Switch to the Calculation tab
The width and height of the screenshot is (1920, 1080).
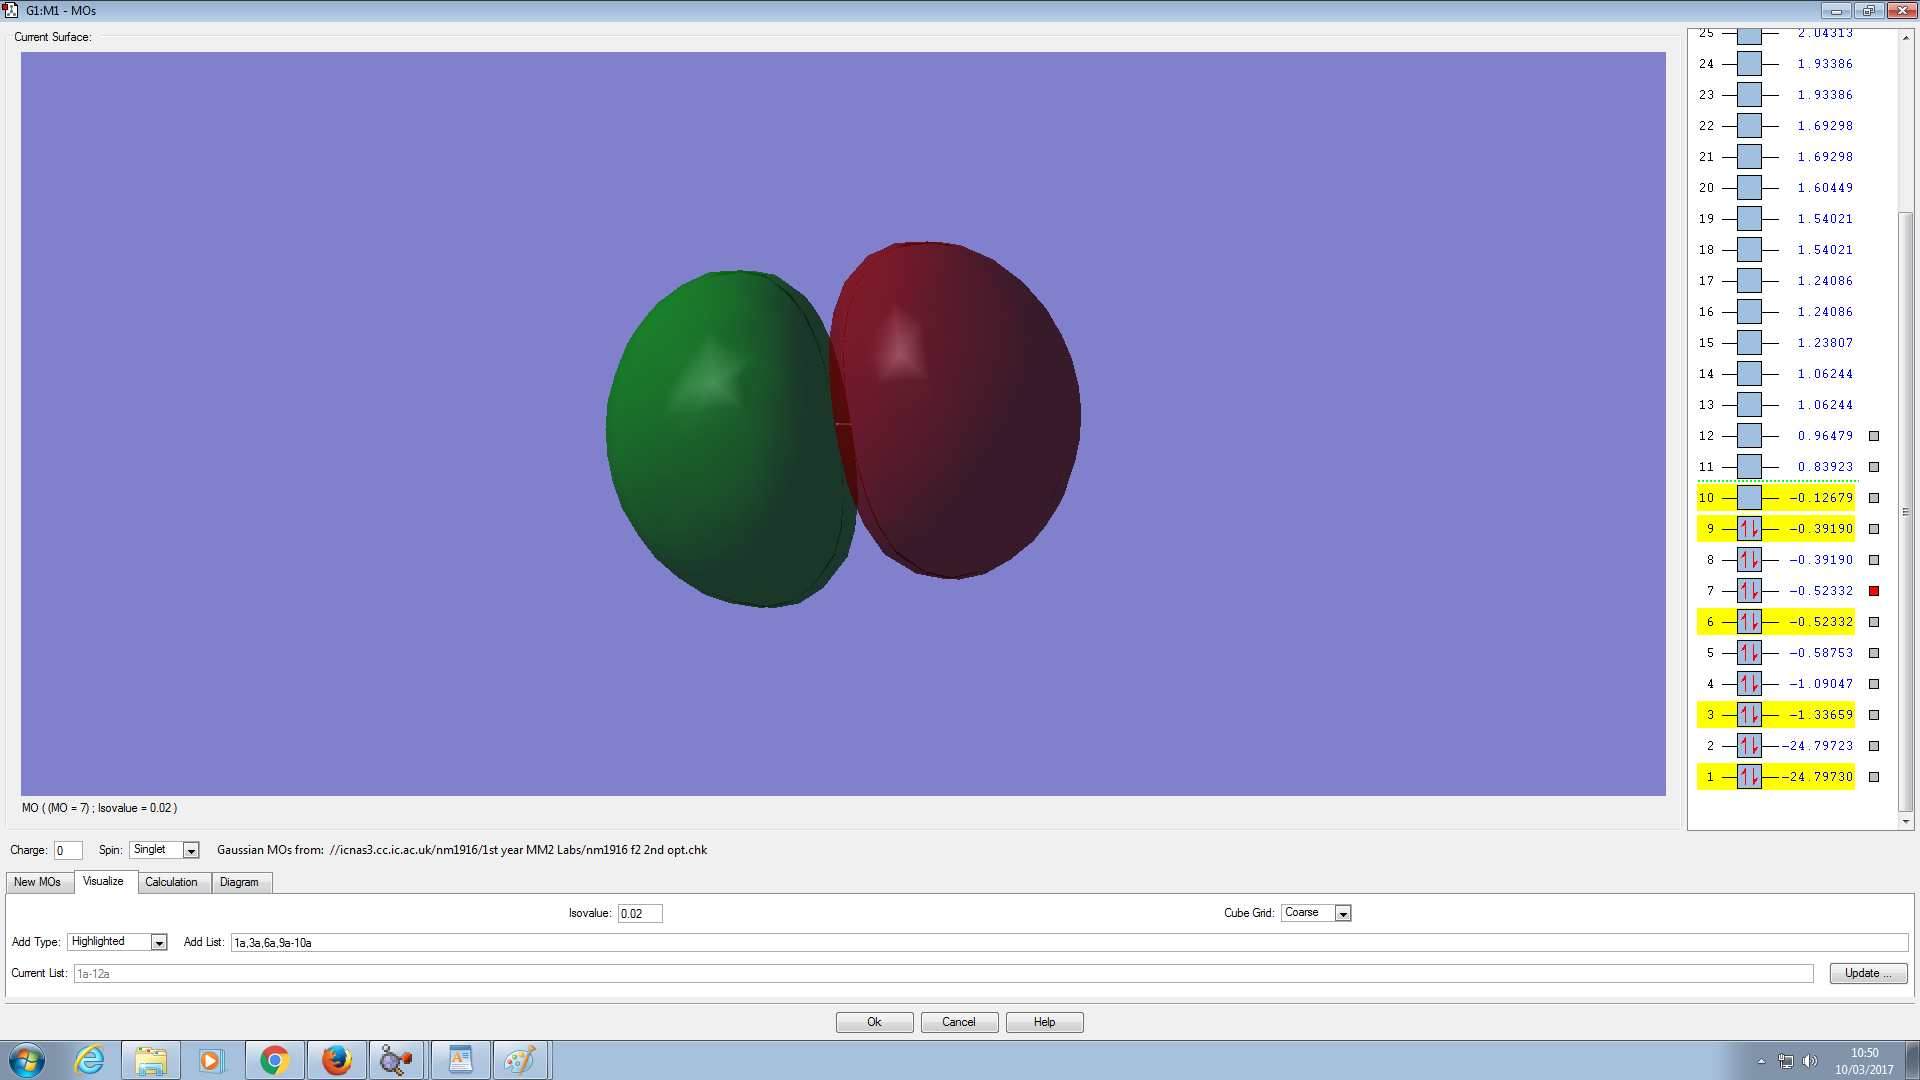point(171,882)
